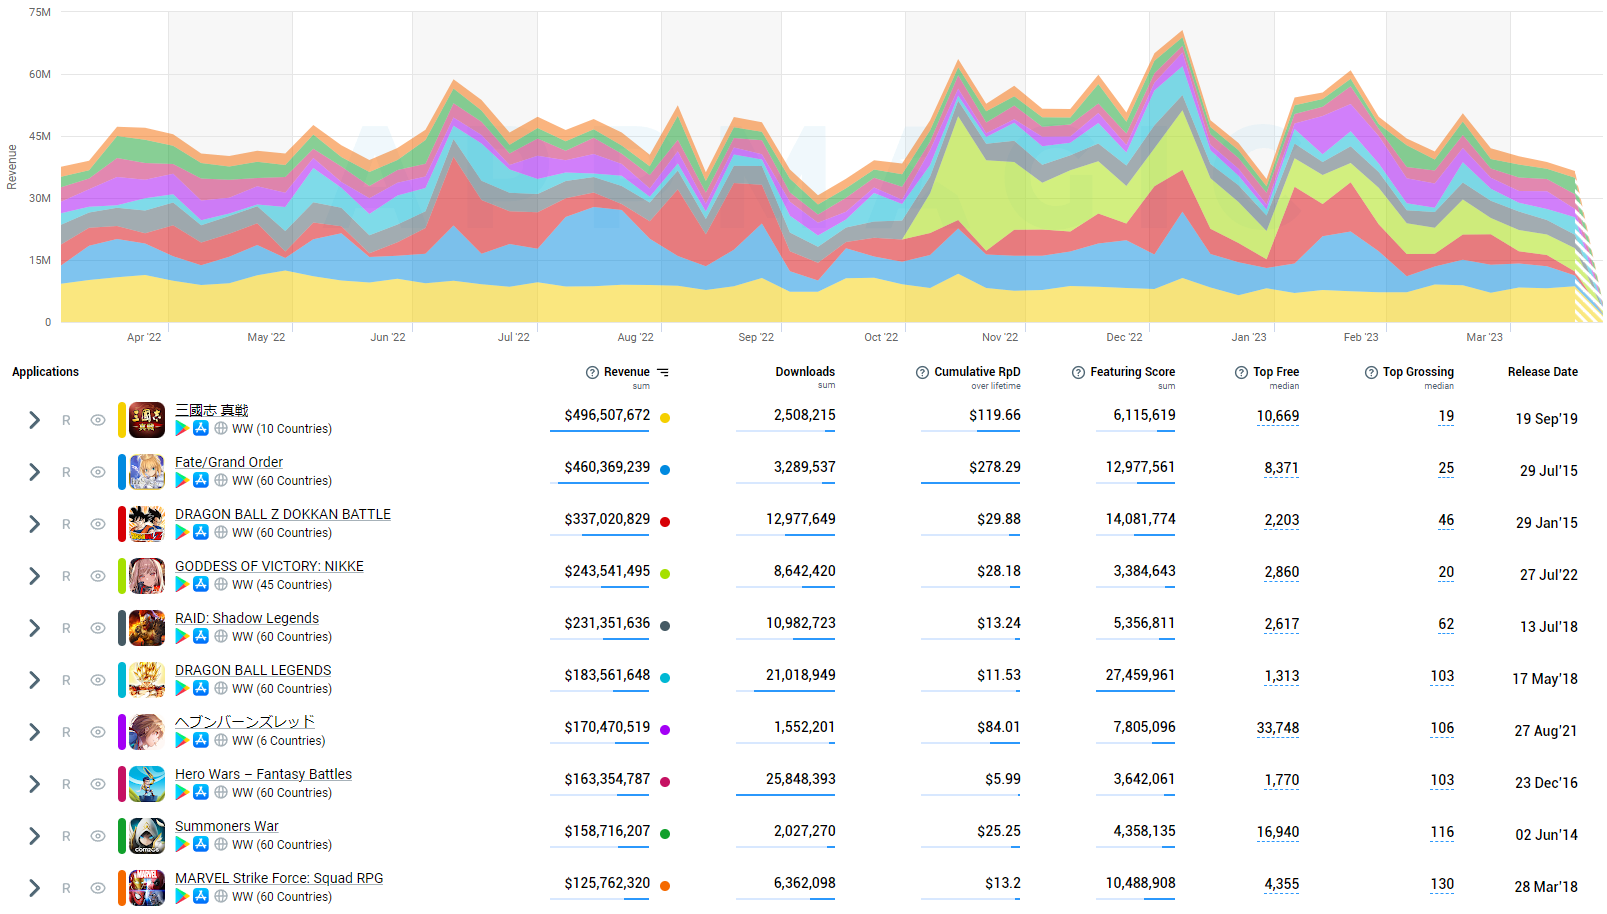1607x914 pixels.
Task: Click the Featuring Score help icon
Action: 1078,372
